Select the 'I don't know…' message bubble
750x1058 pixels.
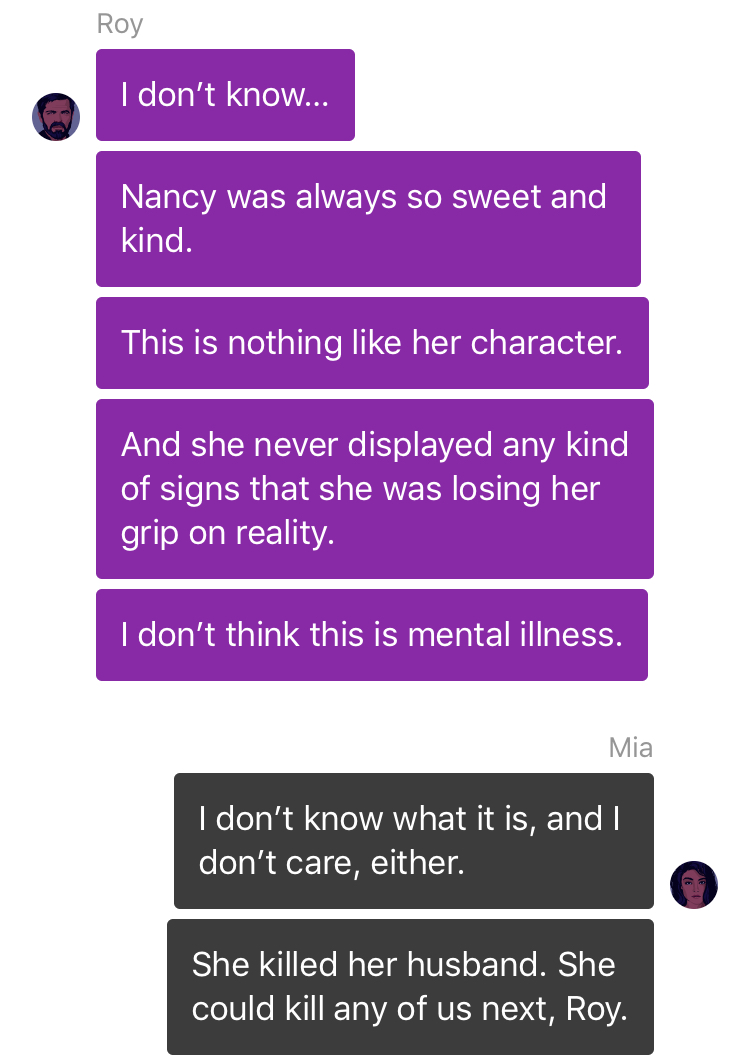[x=225, y=95]
